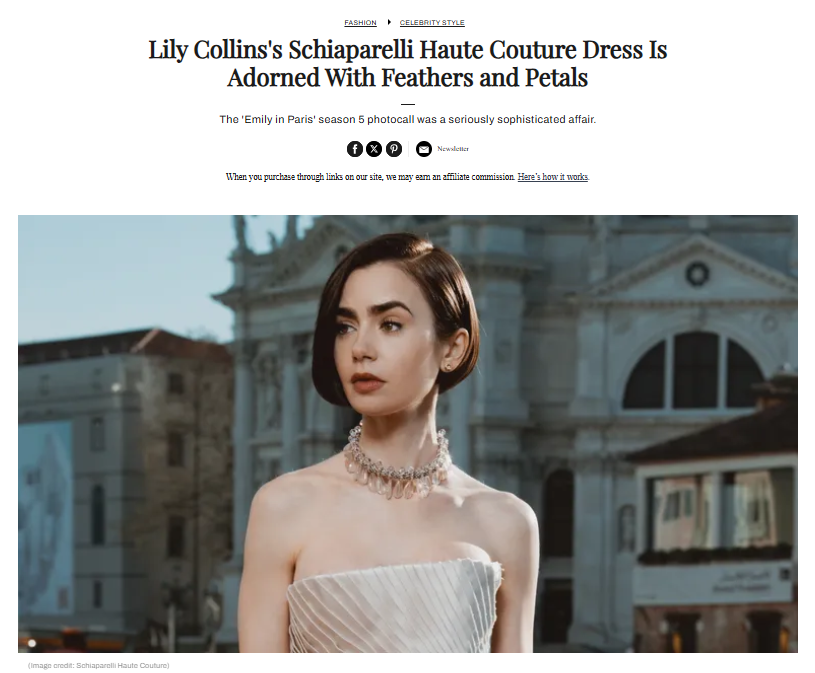Click the newsletter envelope icon
This screenshot has height=673, width=815.
pyautogui.click(x=424, y=149)
